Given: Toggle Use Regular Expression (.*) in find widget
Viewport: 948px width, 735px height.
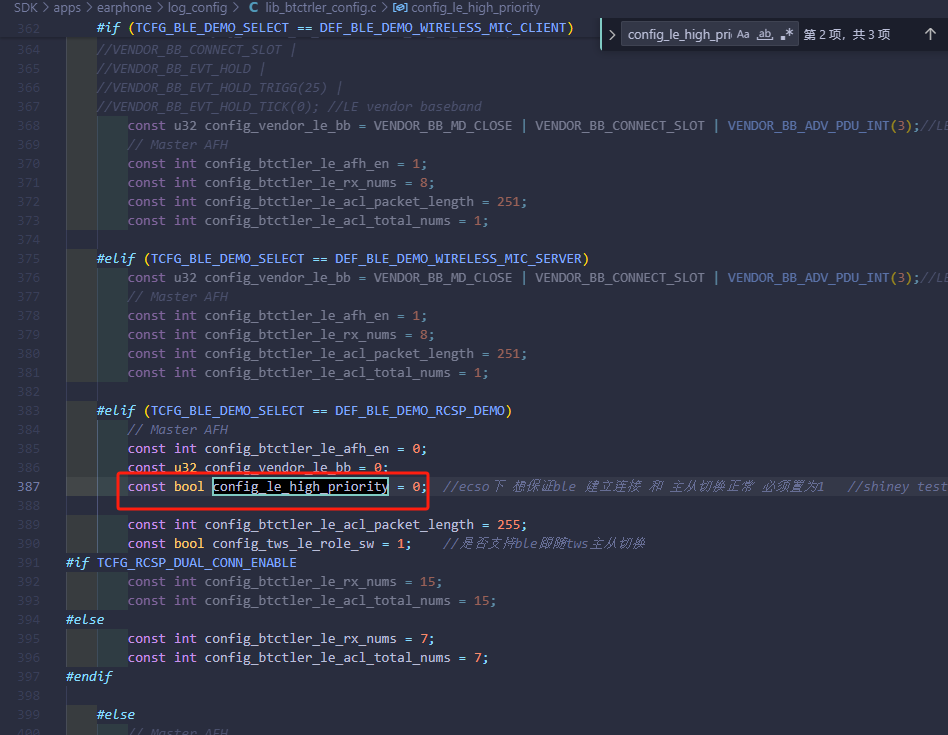Looking at the screenshot, I should coord(787,34).
